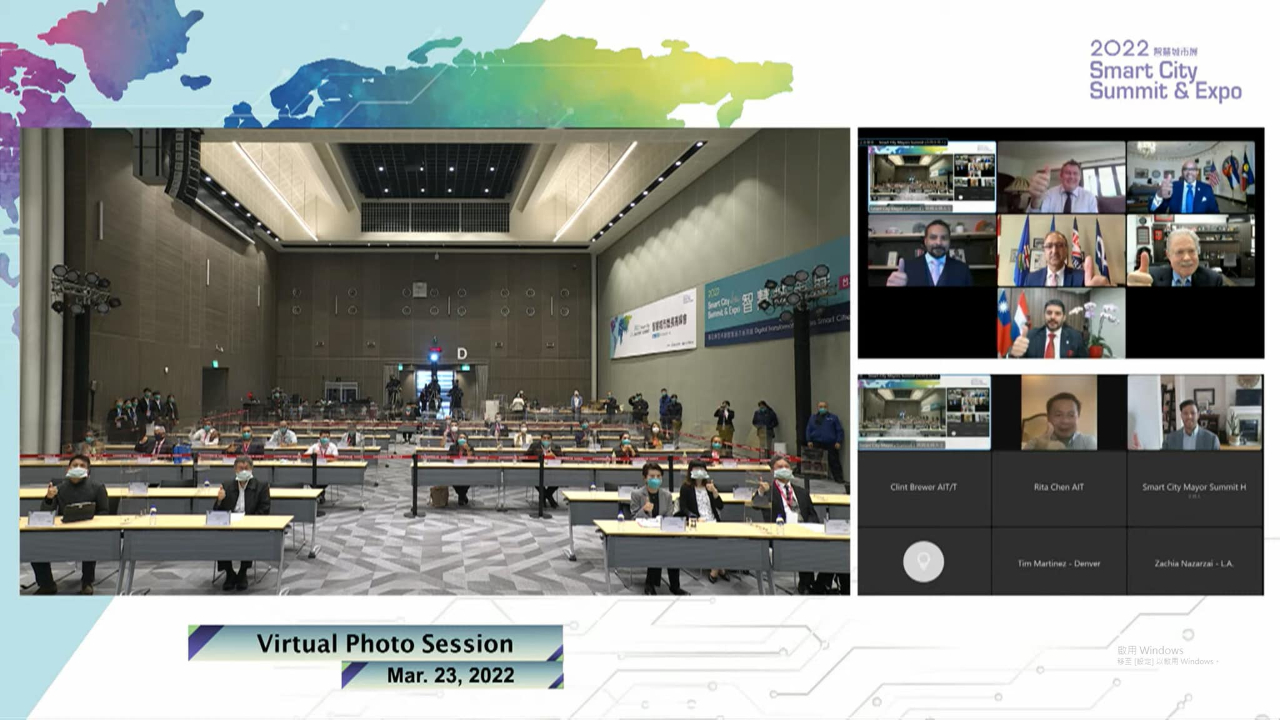Select the Clint Brewer AIT/T participant tile
This screenshot has height=720, width=1280.
[924, 488]
